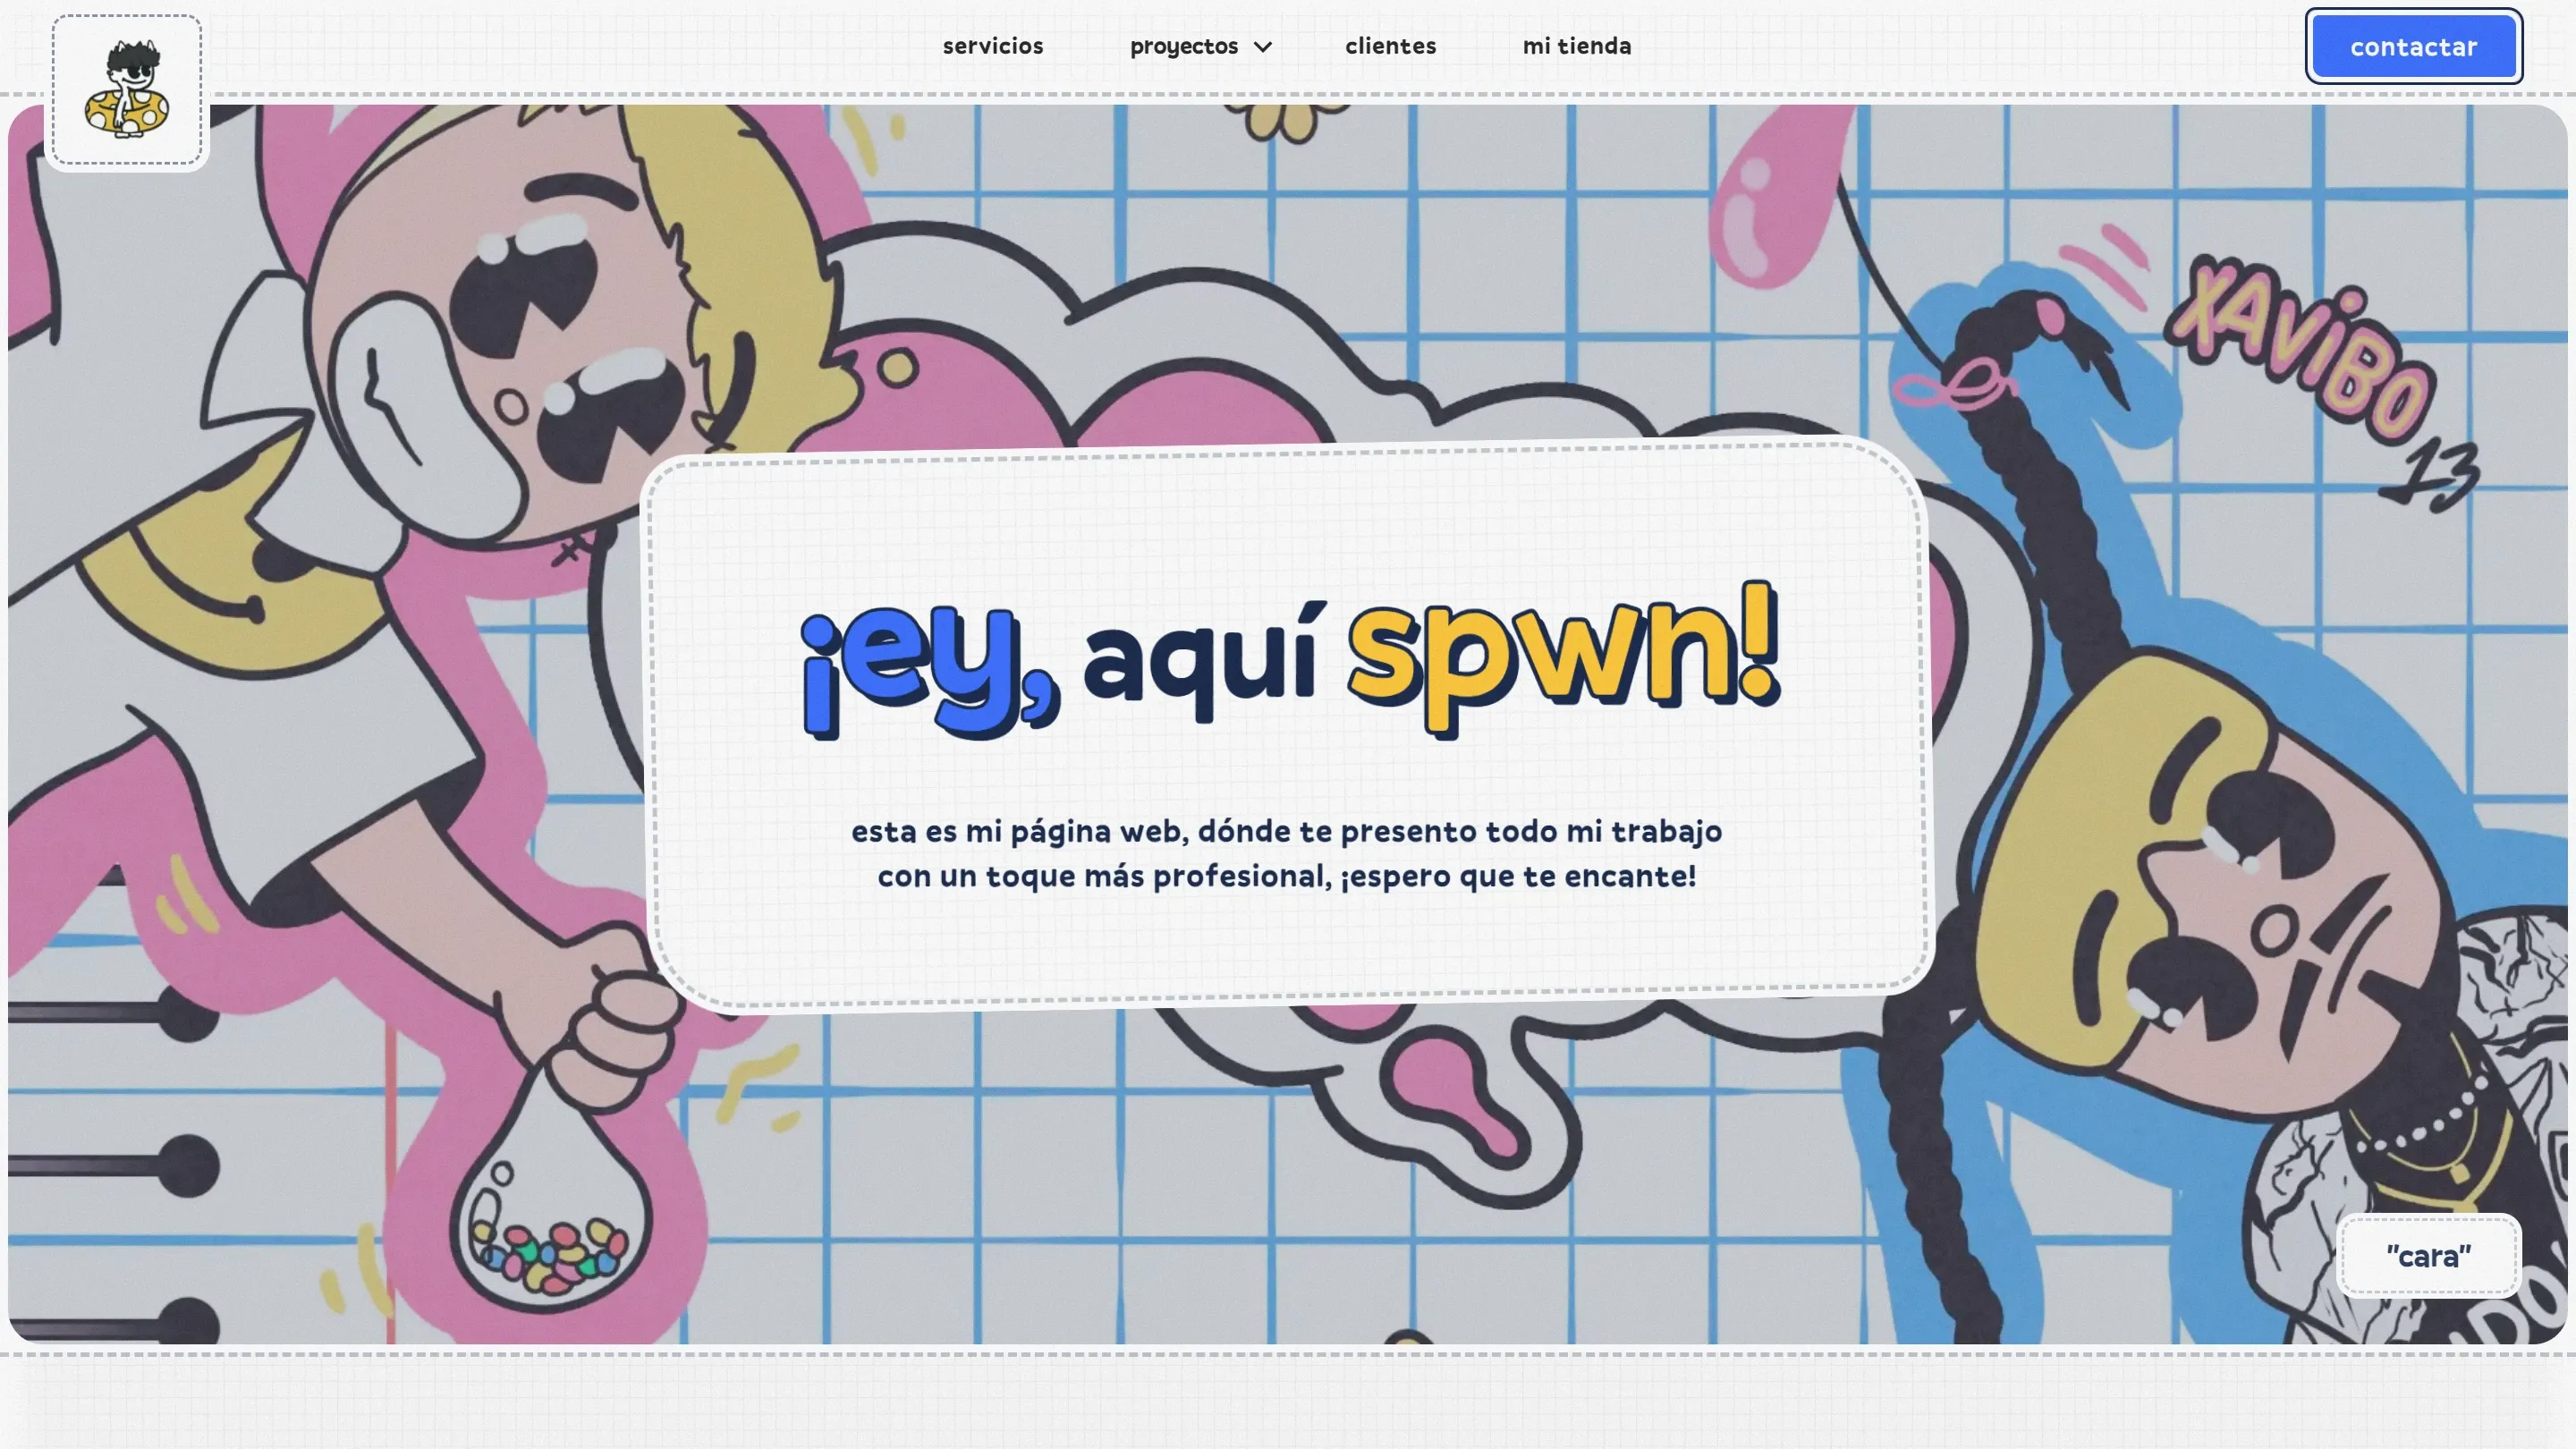
Task: Open the proyectos menu item
Action: pyautogui.click(x=1183, y=46)
